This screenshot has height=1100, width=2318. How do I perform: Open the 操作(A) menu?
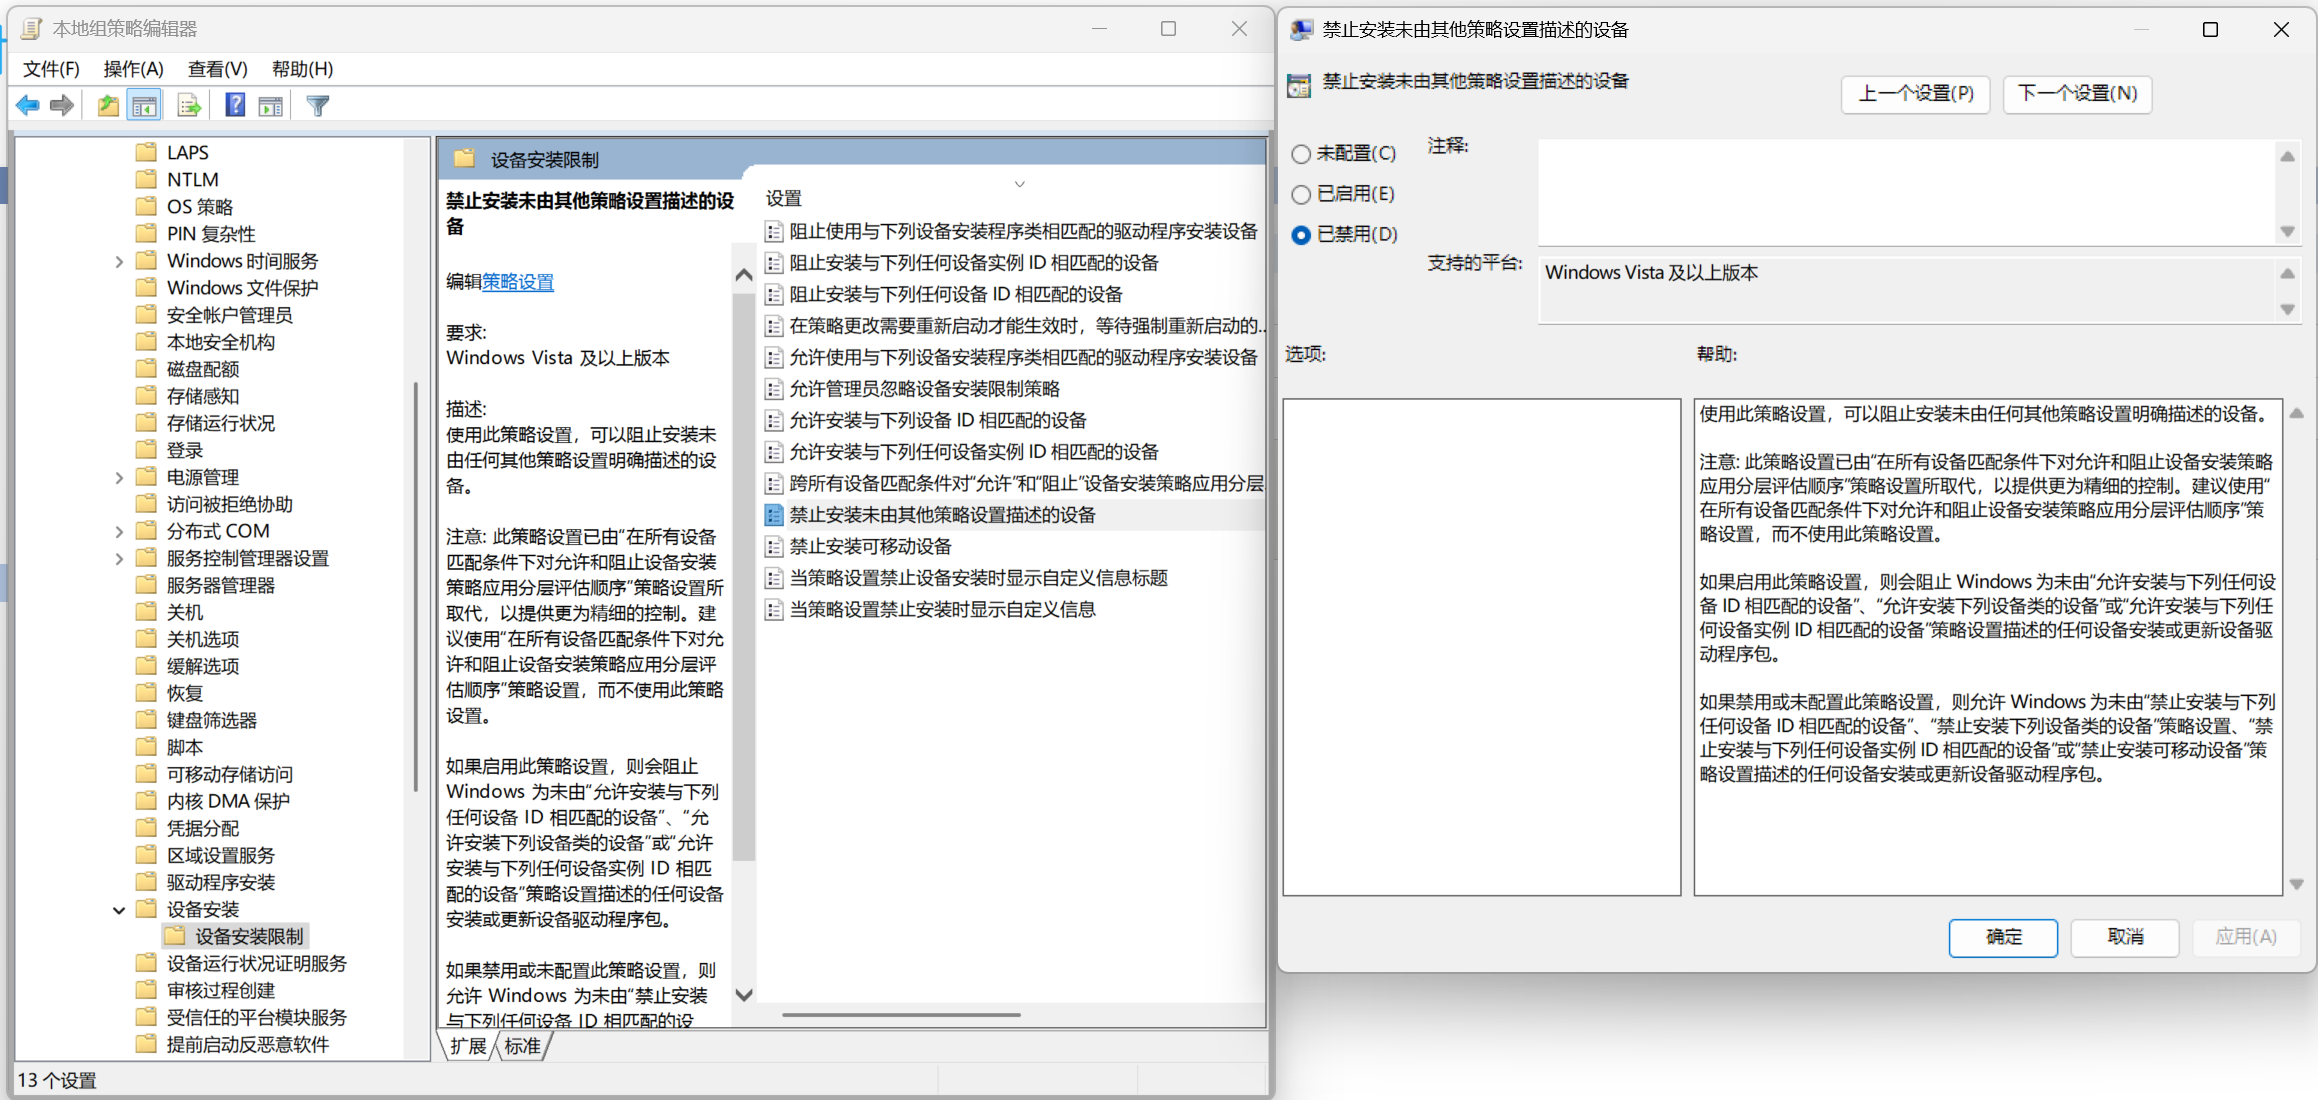click(x=133, y=69)
